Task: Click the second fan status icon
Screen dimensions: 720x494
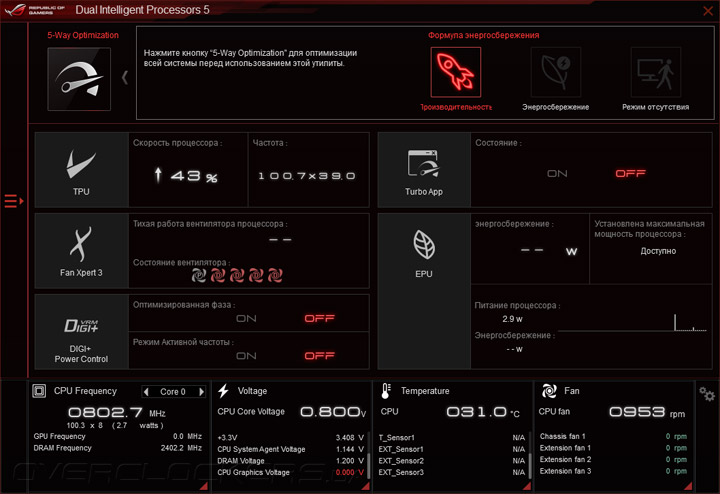Action: pyautogui.click(x=218, y=275)
